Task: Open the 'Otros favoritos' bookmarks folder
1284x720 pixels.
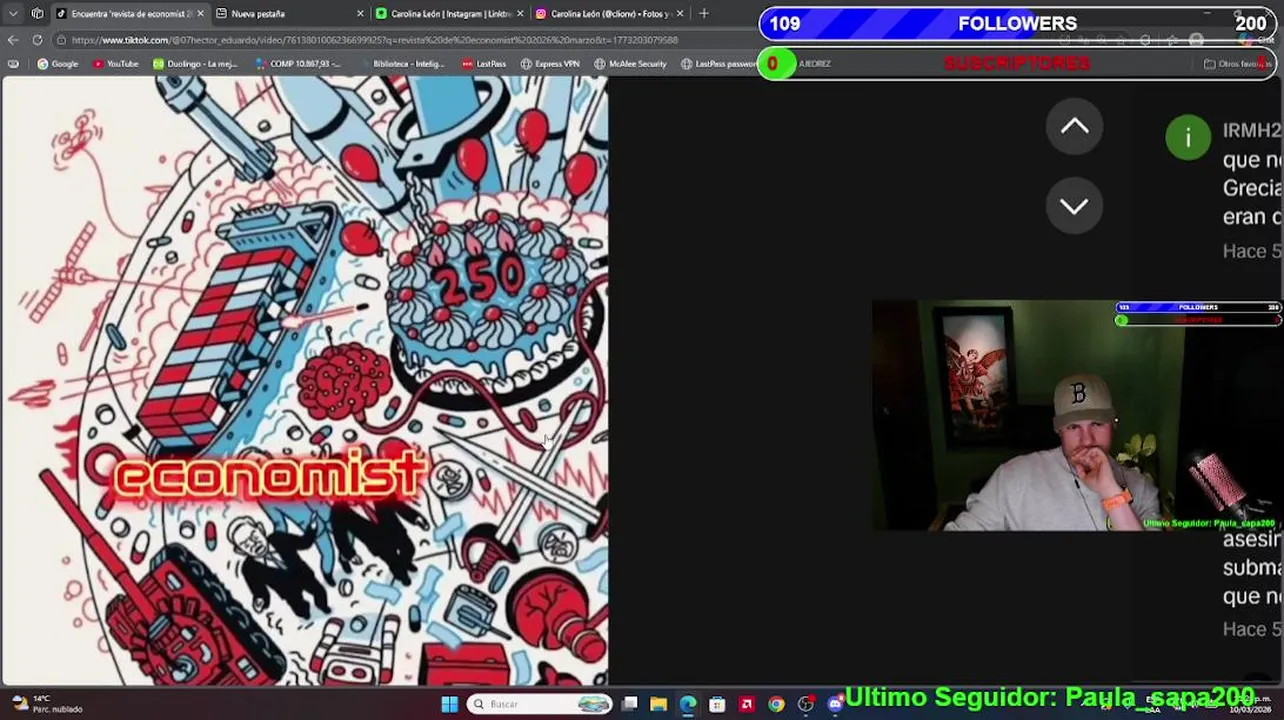Action: click(1238, 64)
